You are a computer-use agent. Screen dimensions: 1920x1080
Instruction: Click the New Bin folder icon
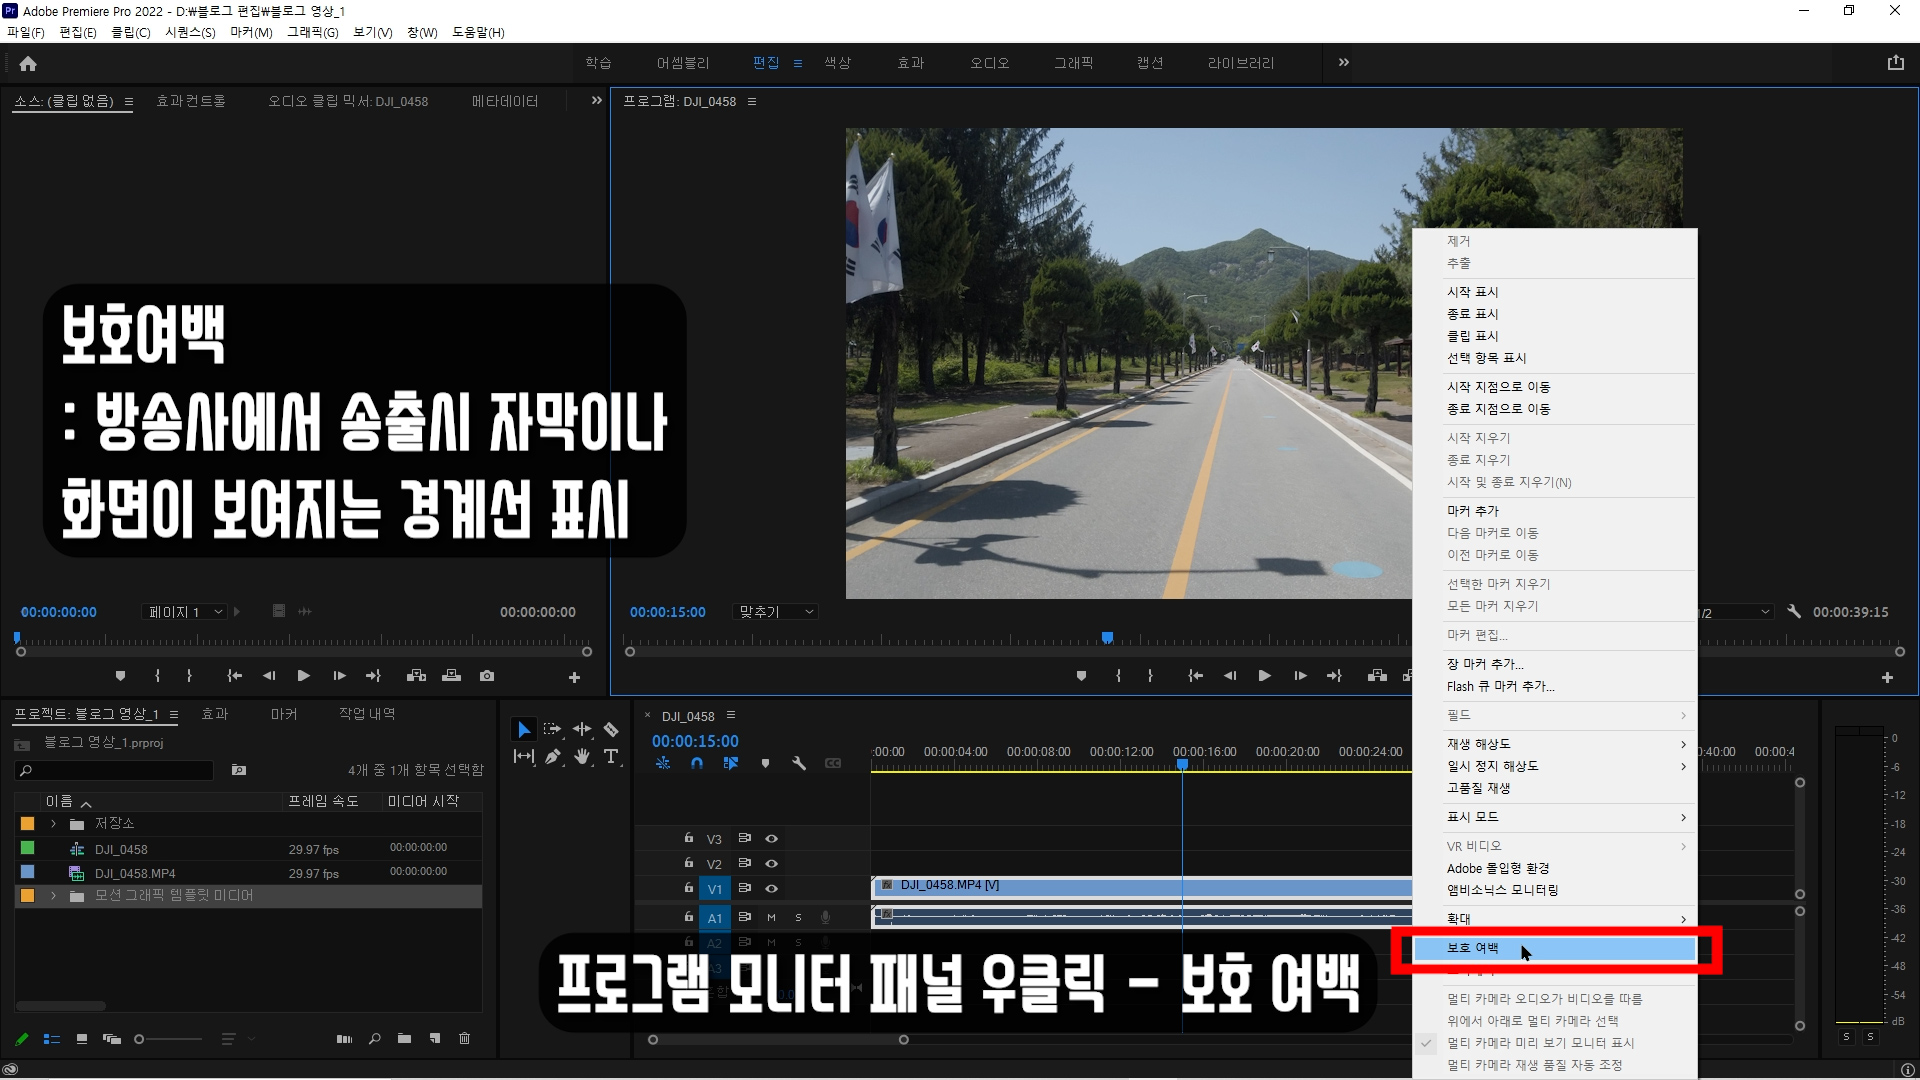click(404, 1039)
